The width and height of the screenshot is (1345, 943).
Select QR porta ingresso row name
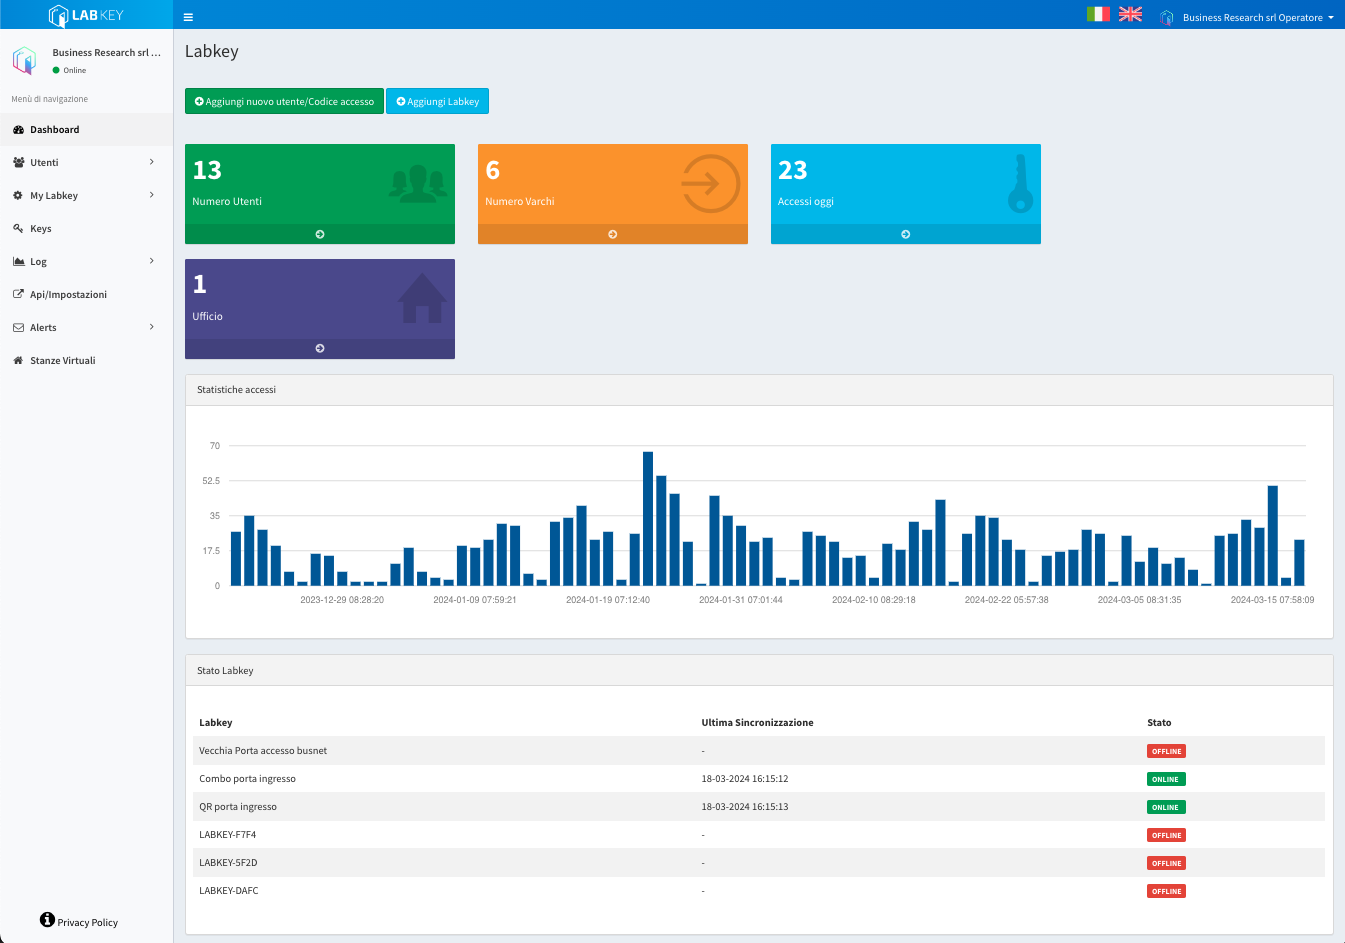pyautogui.click(x=238, y=807)
